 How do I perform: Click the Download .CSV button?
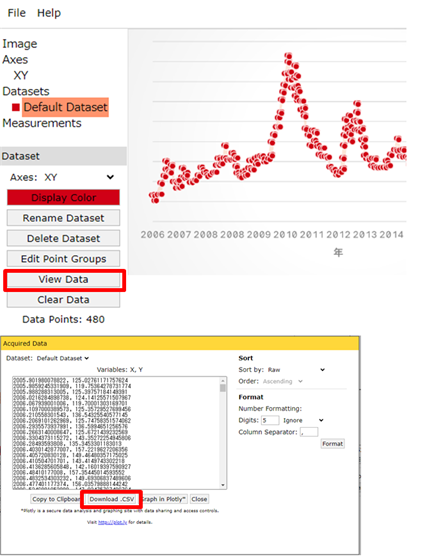[x=112, y=499]
